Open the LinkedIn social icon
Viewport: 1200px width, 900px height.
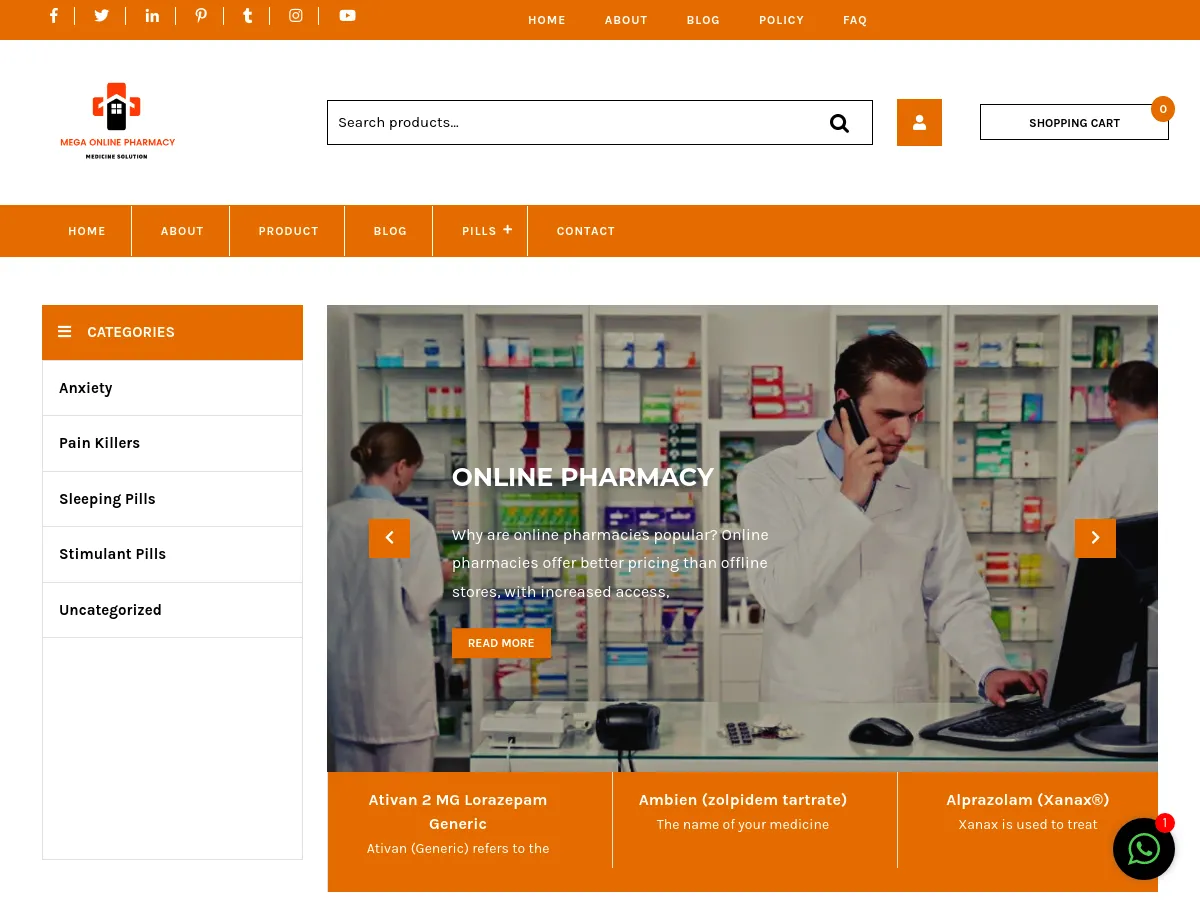point(152,15)
